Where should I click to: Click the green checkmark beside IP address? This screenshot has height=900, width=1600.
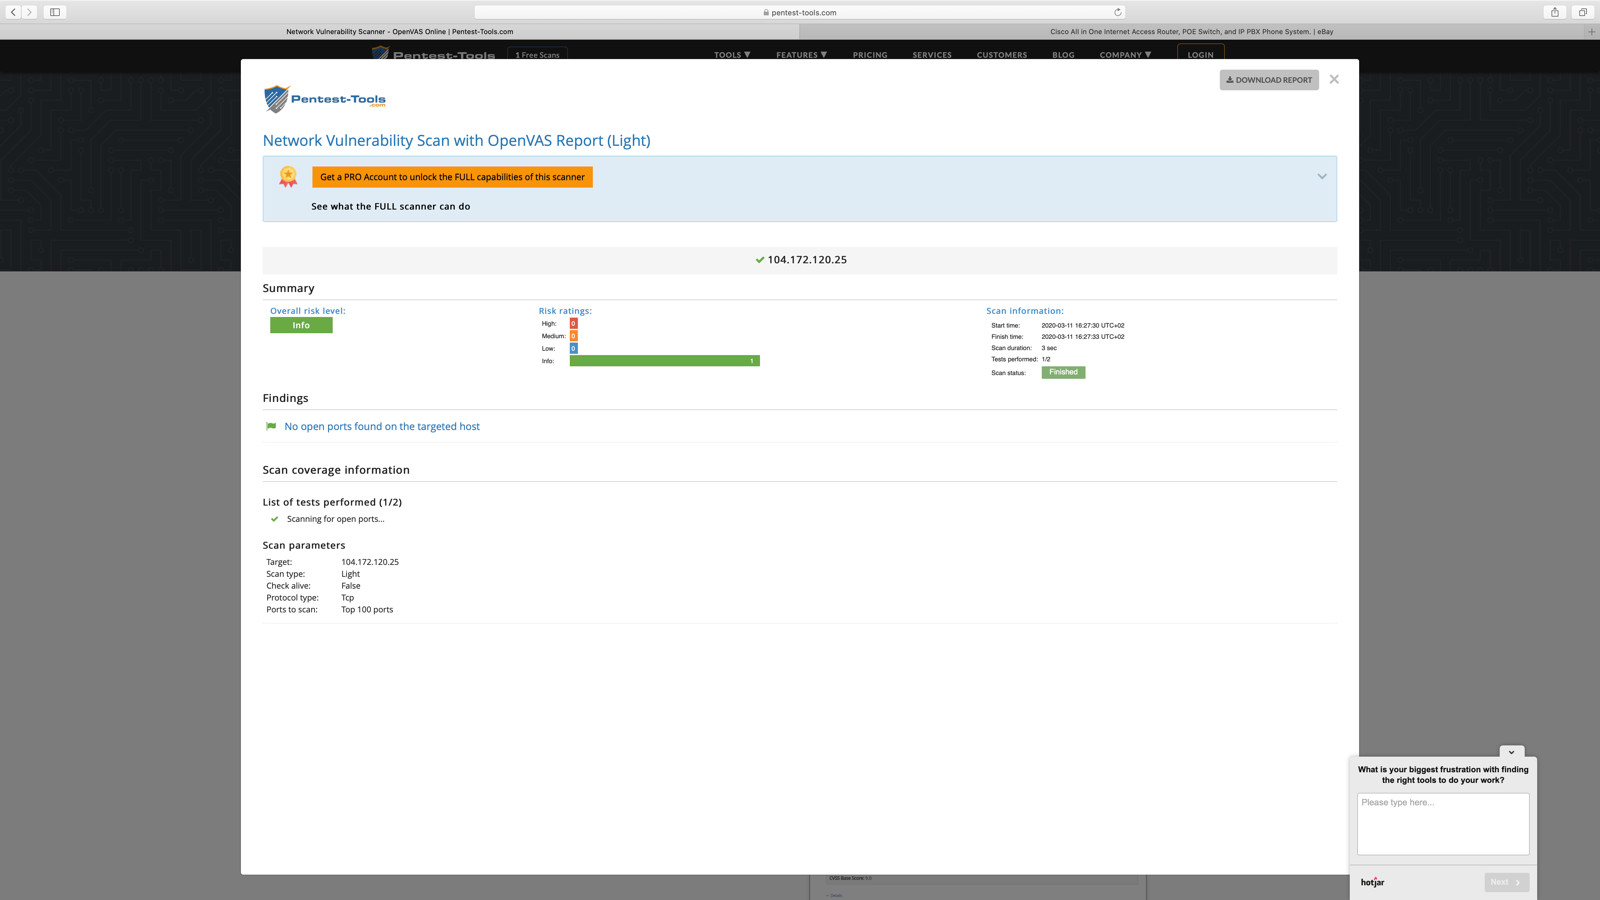pyautogui.click(x=760, y=260)
